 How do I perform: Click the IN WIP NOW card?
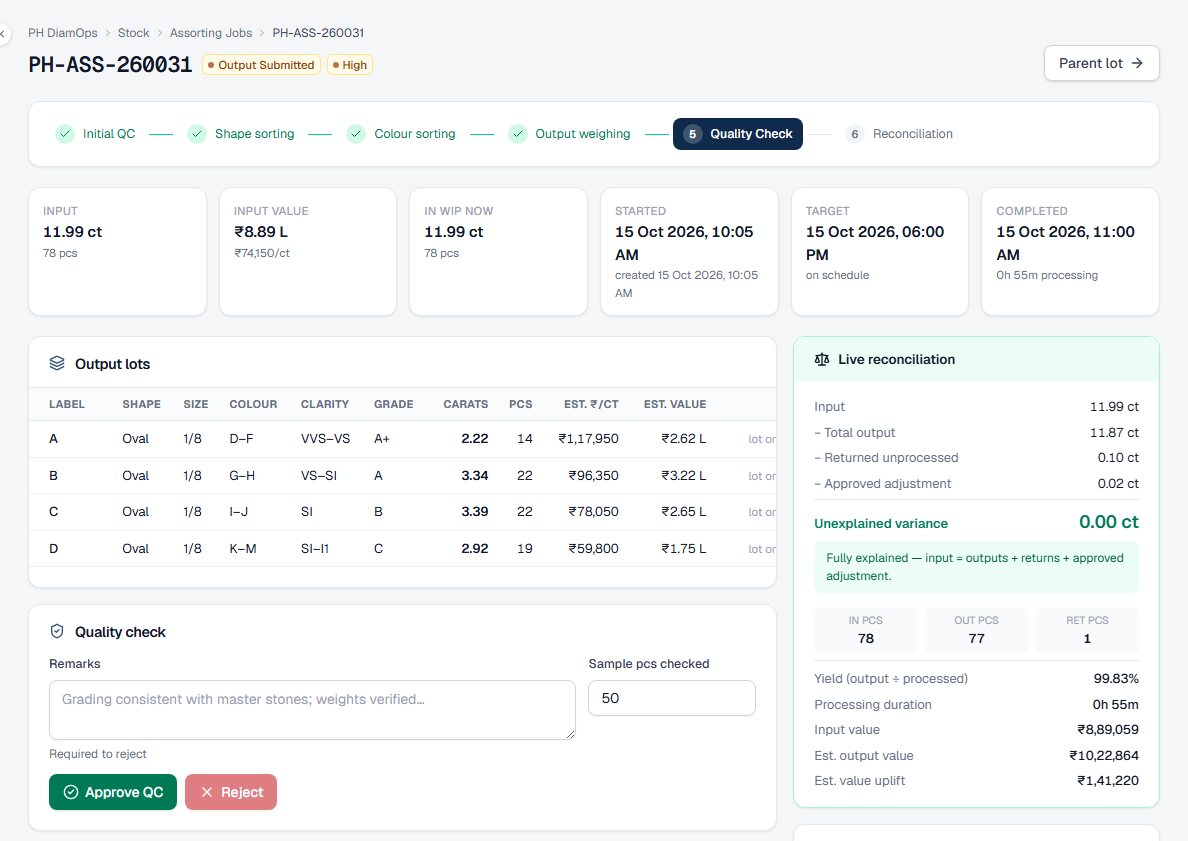tap(499, 252)
